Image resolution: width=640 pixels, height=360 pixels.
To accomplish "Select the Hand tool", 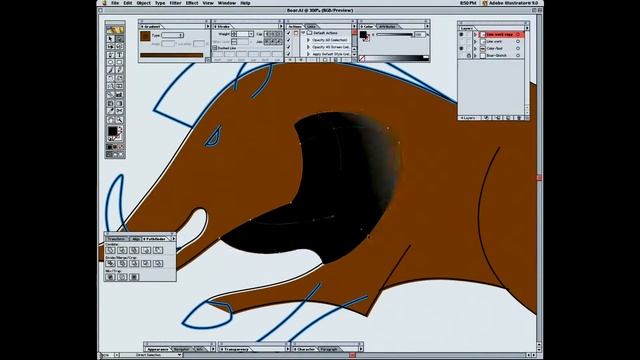I will tap(110, 120).
